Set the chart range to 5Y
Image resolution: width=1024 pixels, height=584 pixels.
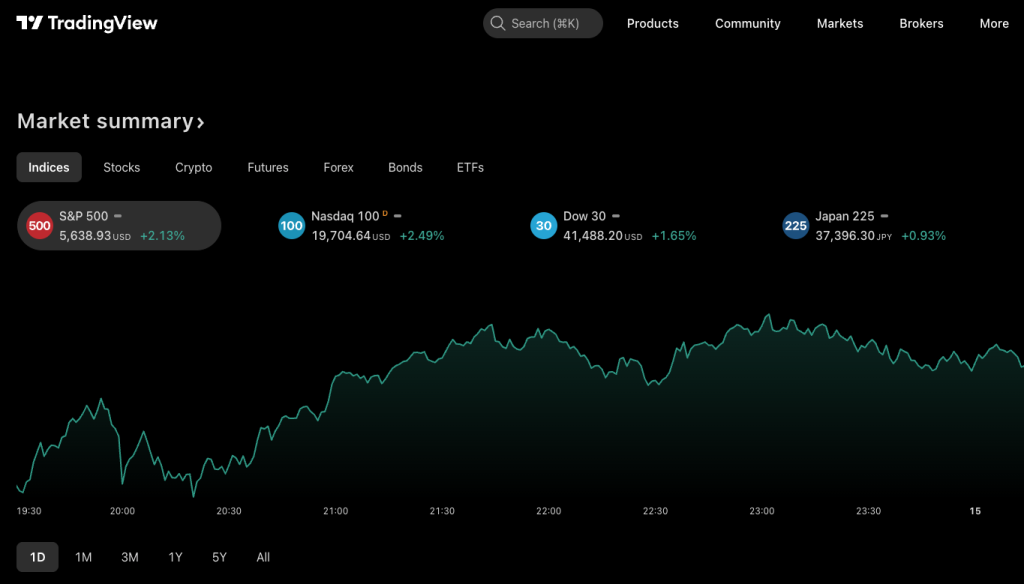point(219,557)
